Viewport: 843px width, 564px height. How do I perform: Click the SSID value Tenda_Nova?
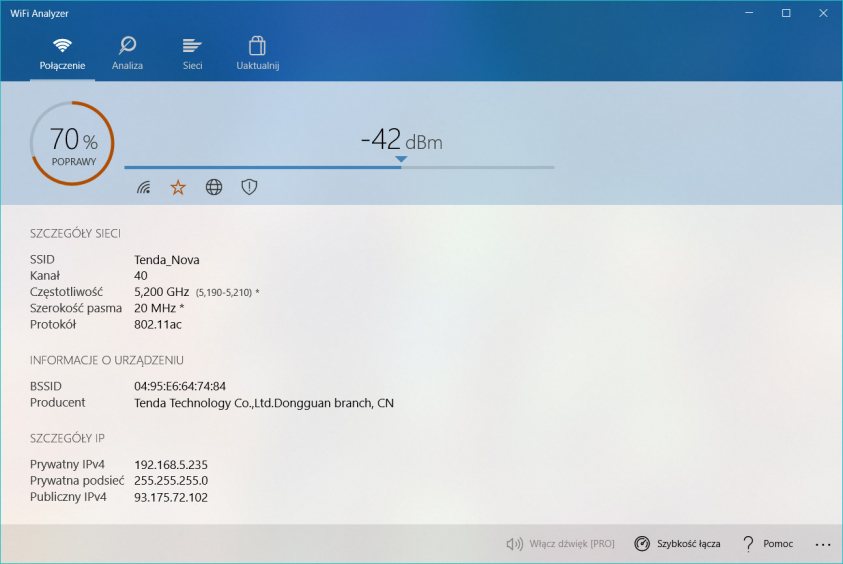(x=167, y=260)
